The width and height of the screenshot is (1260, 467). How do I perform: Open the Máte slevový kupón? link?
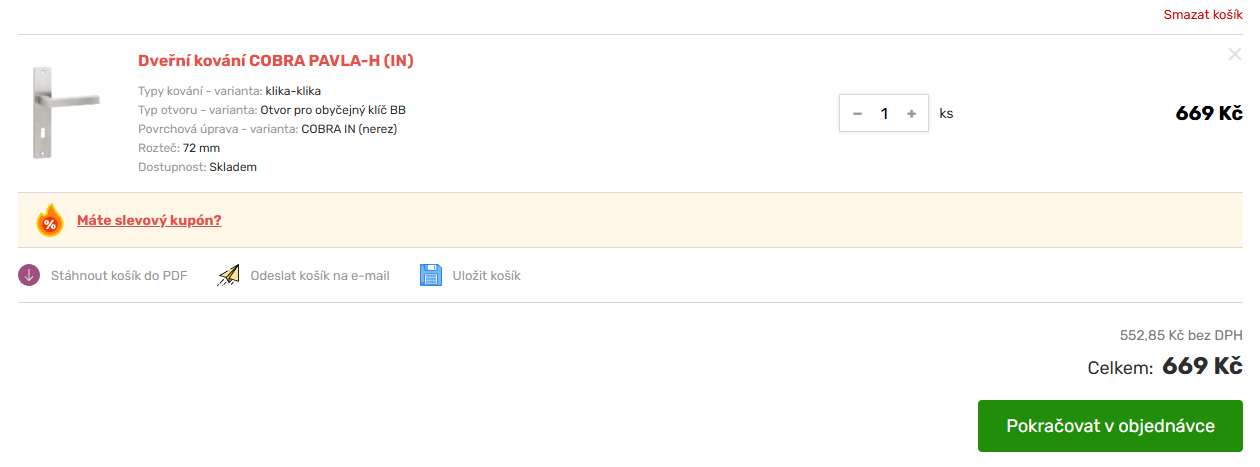coord(149,221)
